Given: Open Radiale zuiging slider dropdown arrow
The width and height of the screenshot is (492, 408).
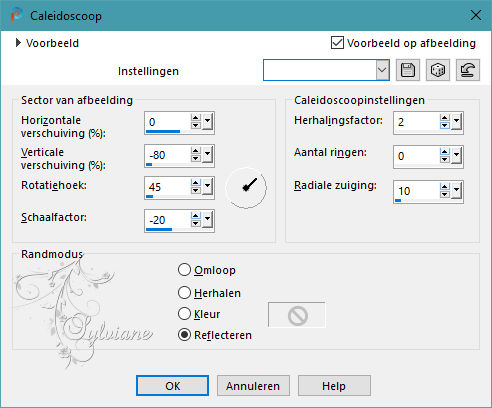Looking at the screenshot, I should pos(457,191).
